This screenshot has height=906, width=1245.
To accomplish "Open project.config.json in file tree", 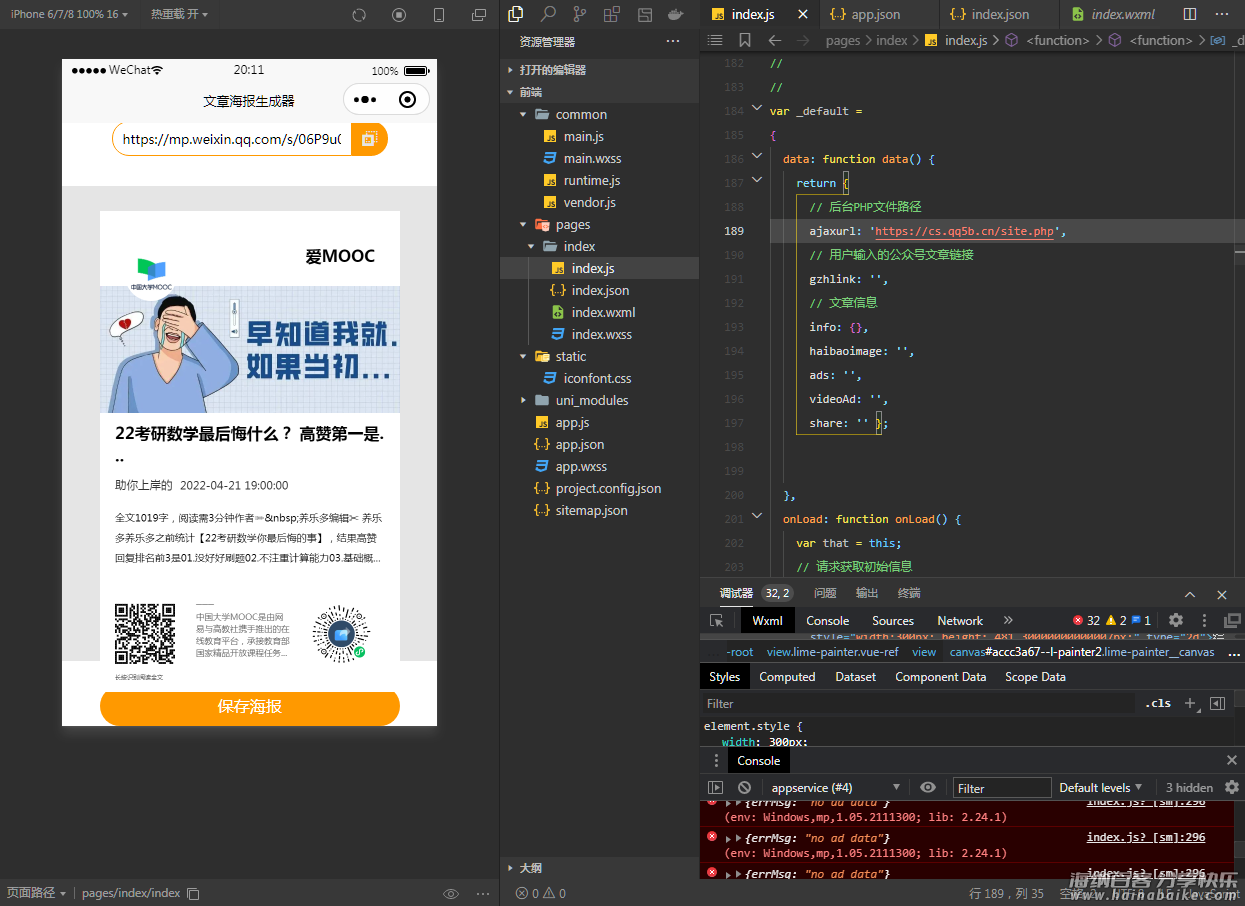I will click(x=608, y=488).
